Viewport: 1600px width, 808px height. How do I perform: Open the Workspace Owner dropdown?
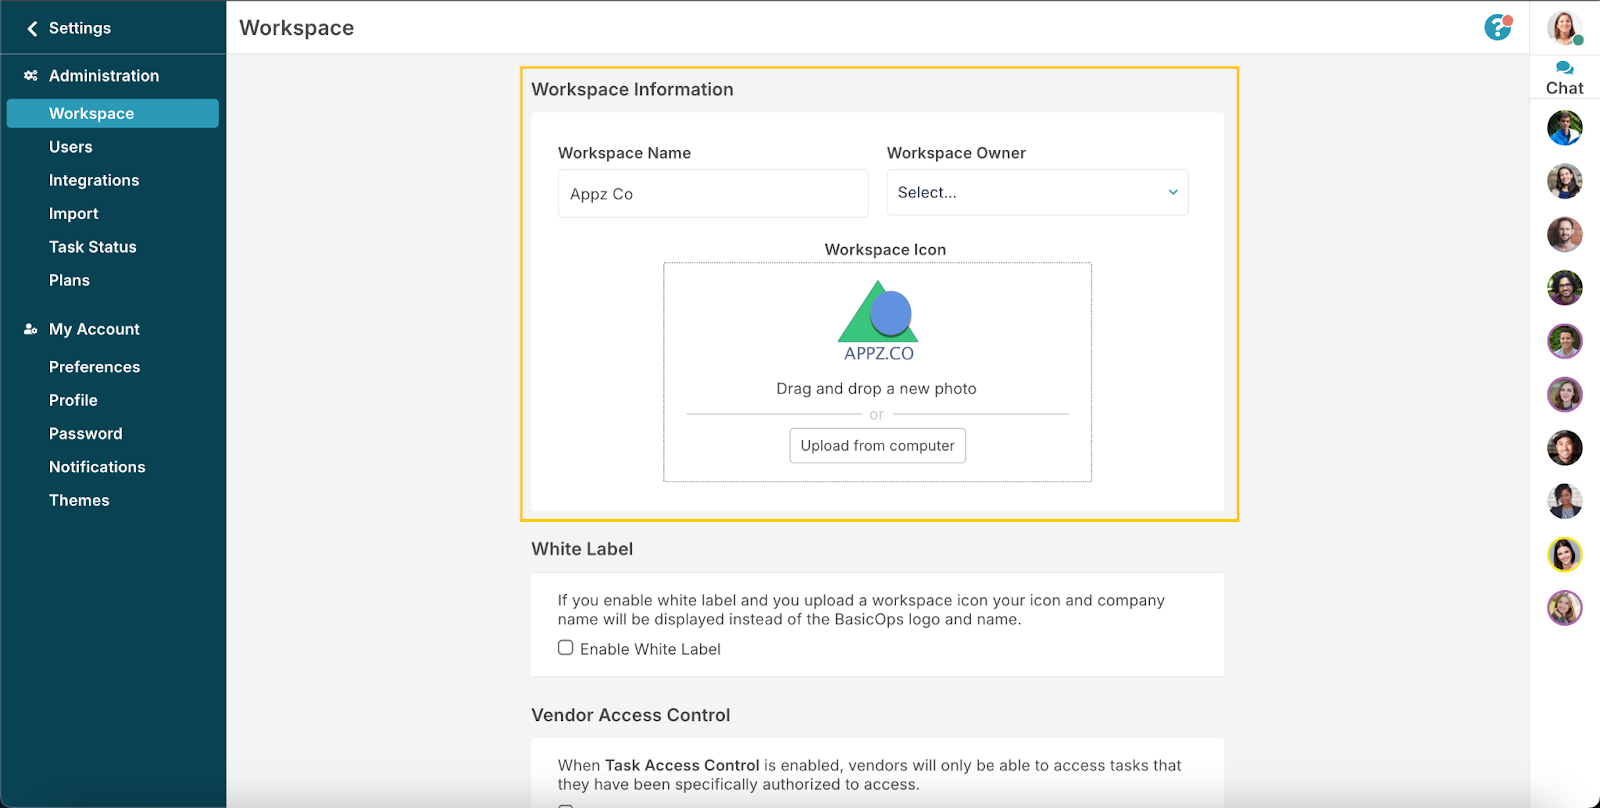tap(1036, 192)
